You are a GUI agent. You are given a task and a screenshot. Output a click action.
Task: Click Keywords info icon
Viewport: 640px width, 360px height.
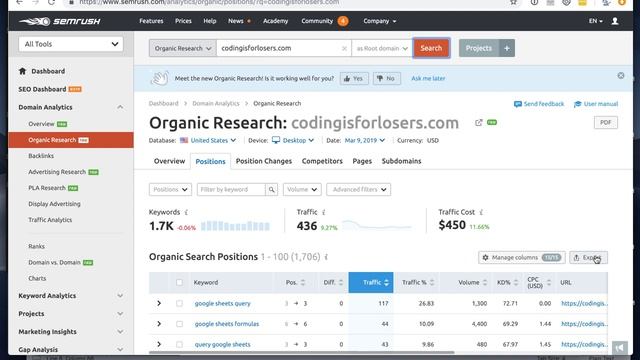pos(187,212)
